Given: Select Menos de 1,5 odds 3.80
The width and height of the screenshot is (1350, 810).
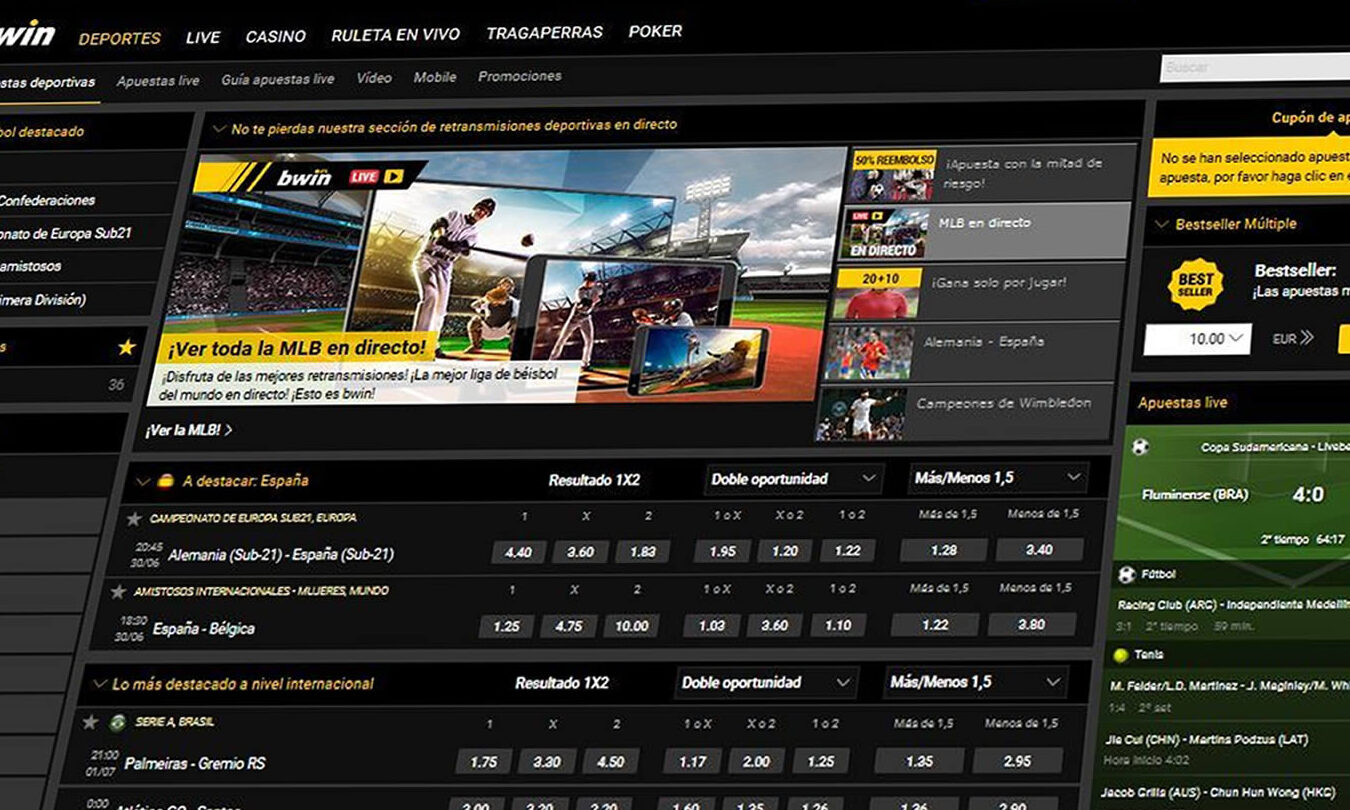Looking at the screenshot, I should pyautogui.click(x=1031, y=624).
